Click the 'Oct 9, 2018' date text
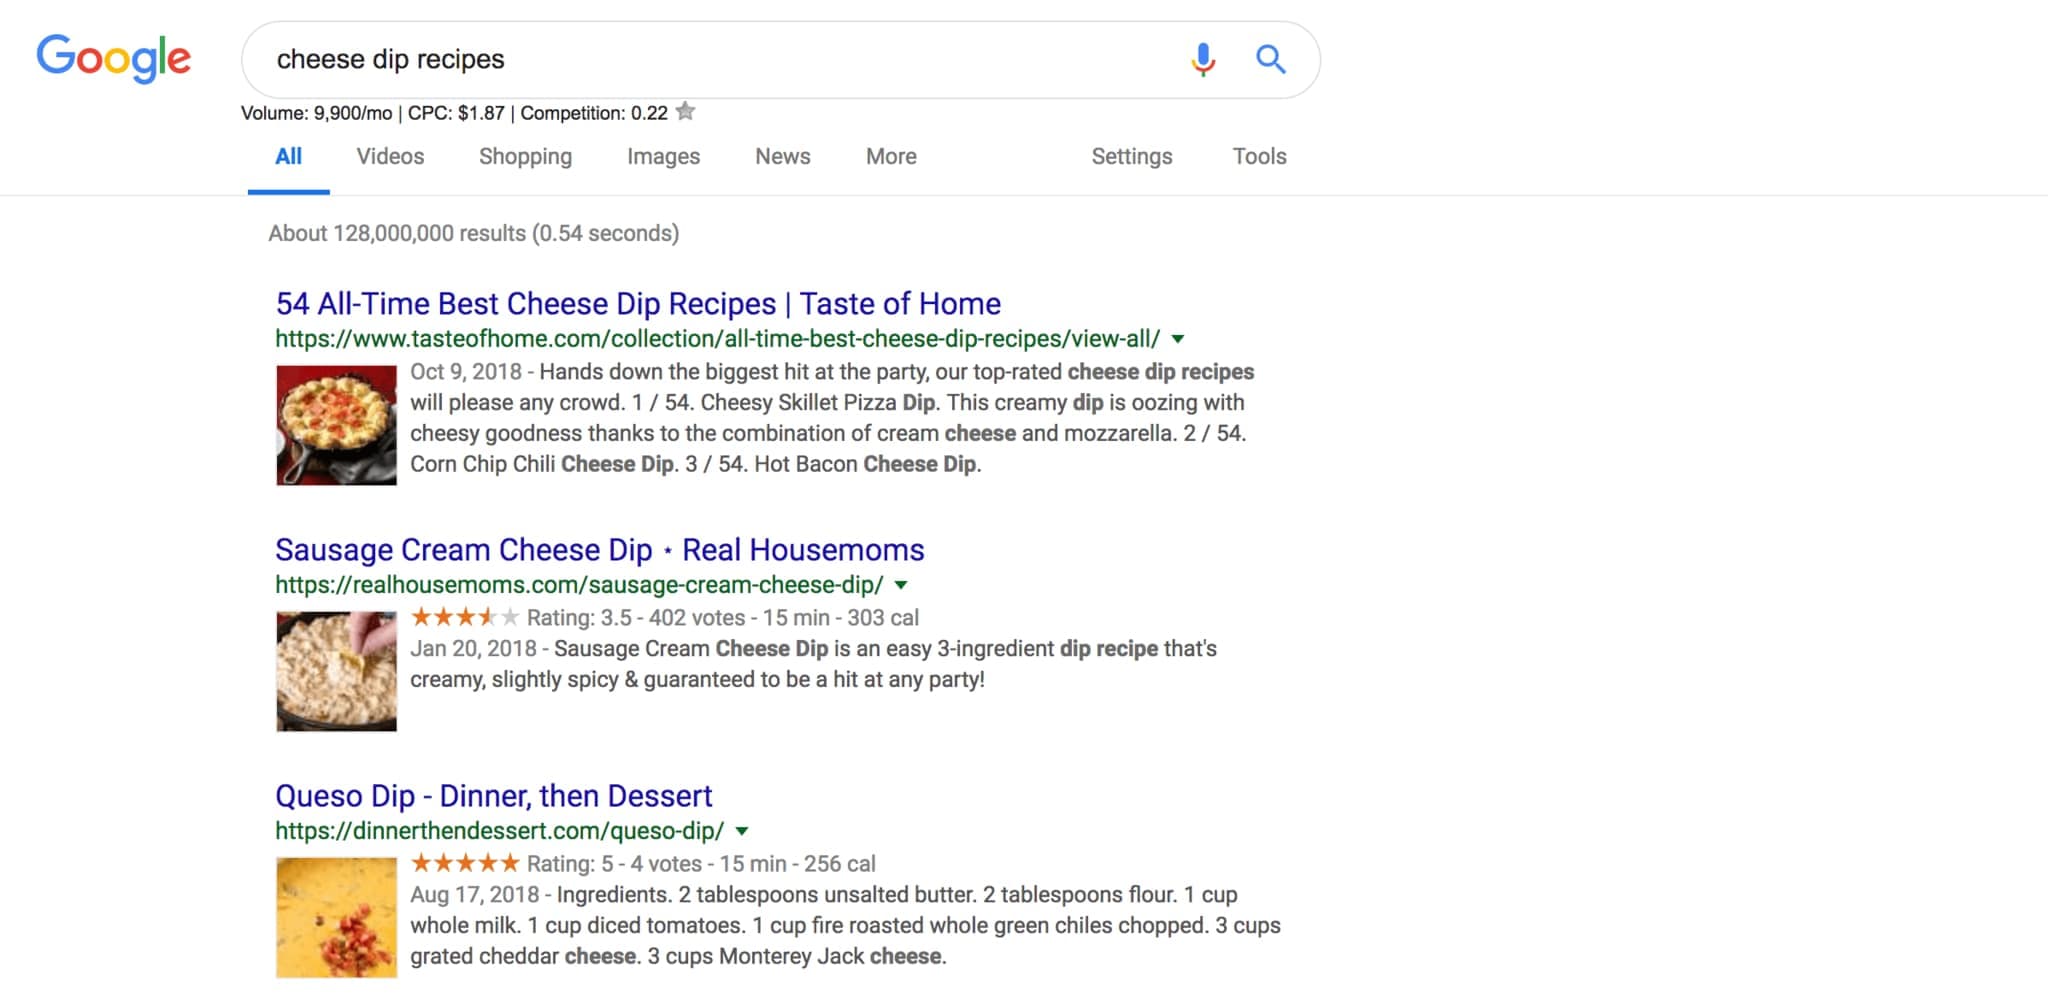This screenshot has height=998, width=2048. pos(466,372)
